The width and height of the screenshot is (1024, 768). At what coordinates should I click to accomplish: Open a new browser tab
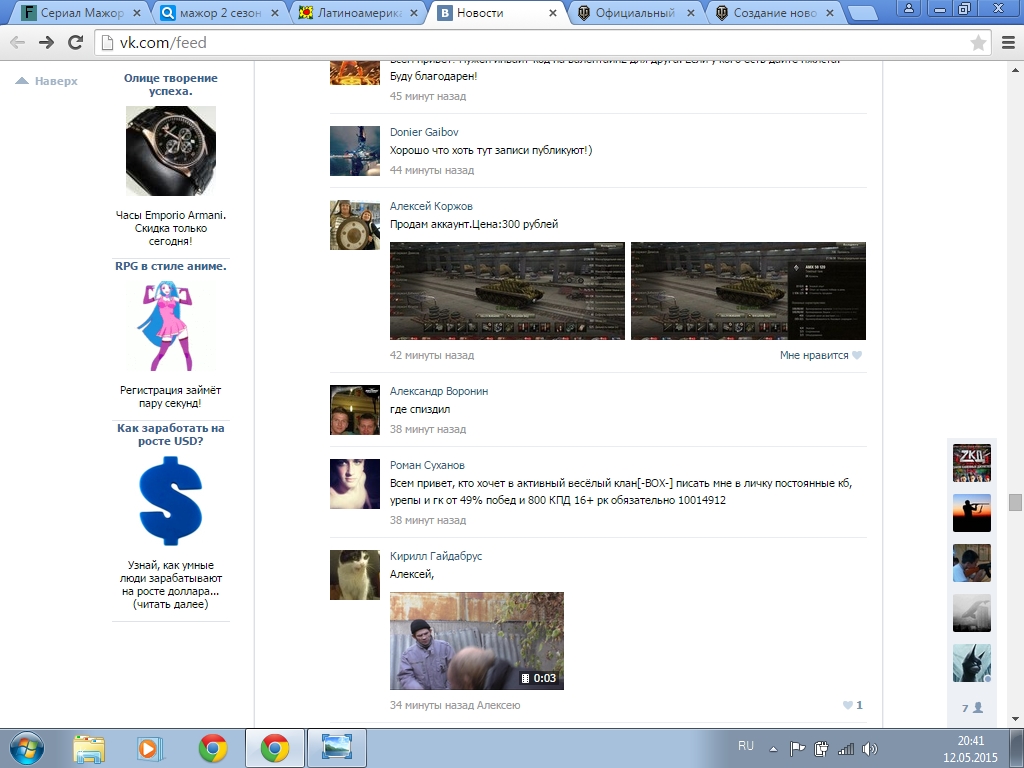coord(862,13)
